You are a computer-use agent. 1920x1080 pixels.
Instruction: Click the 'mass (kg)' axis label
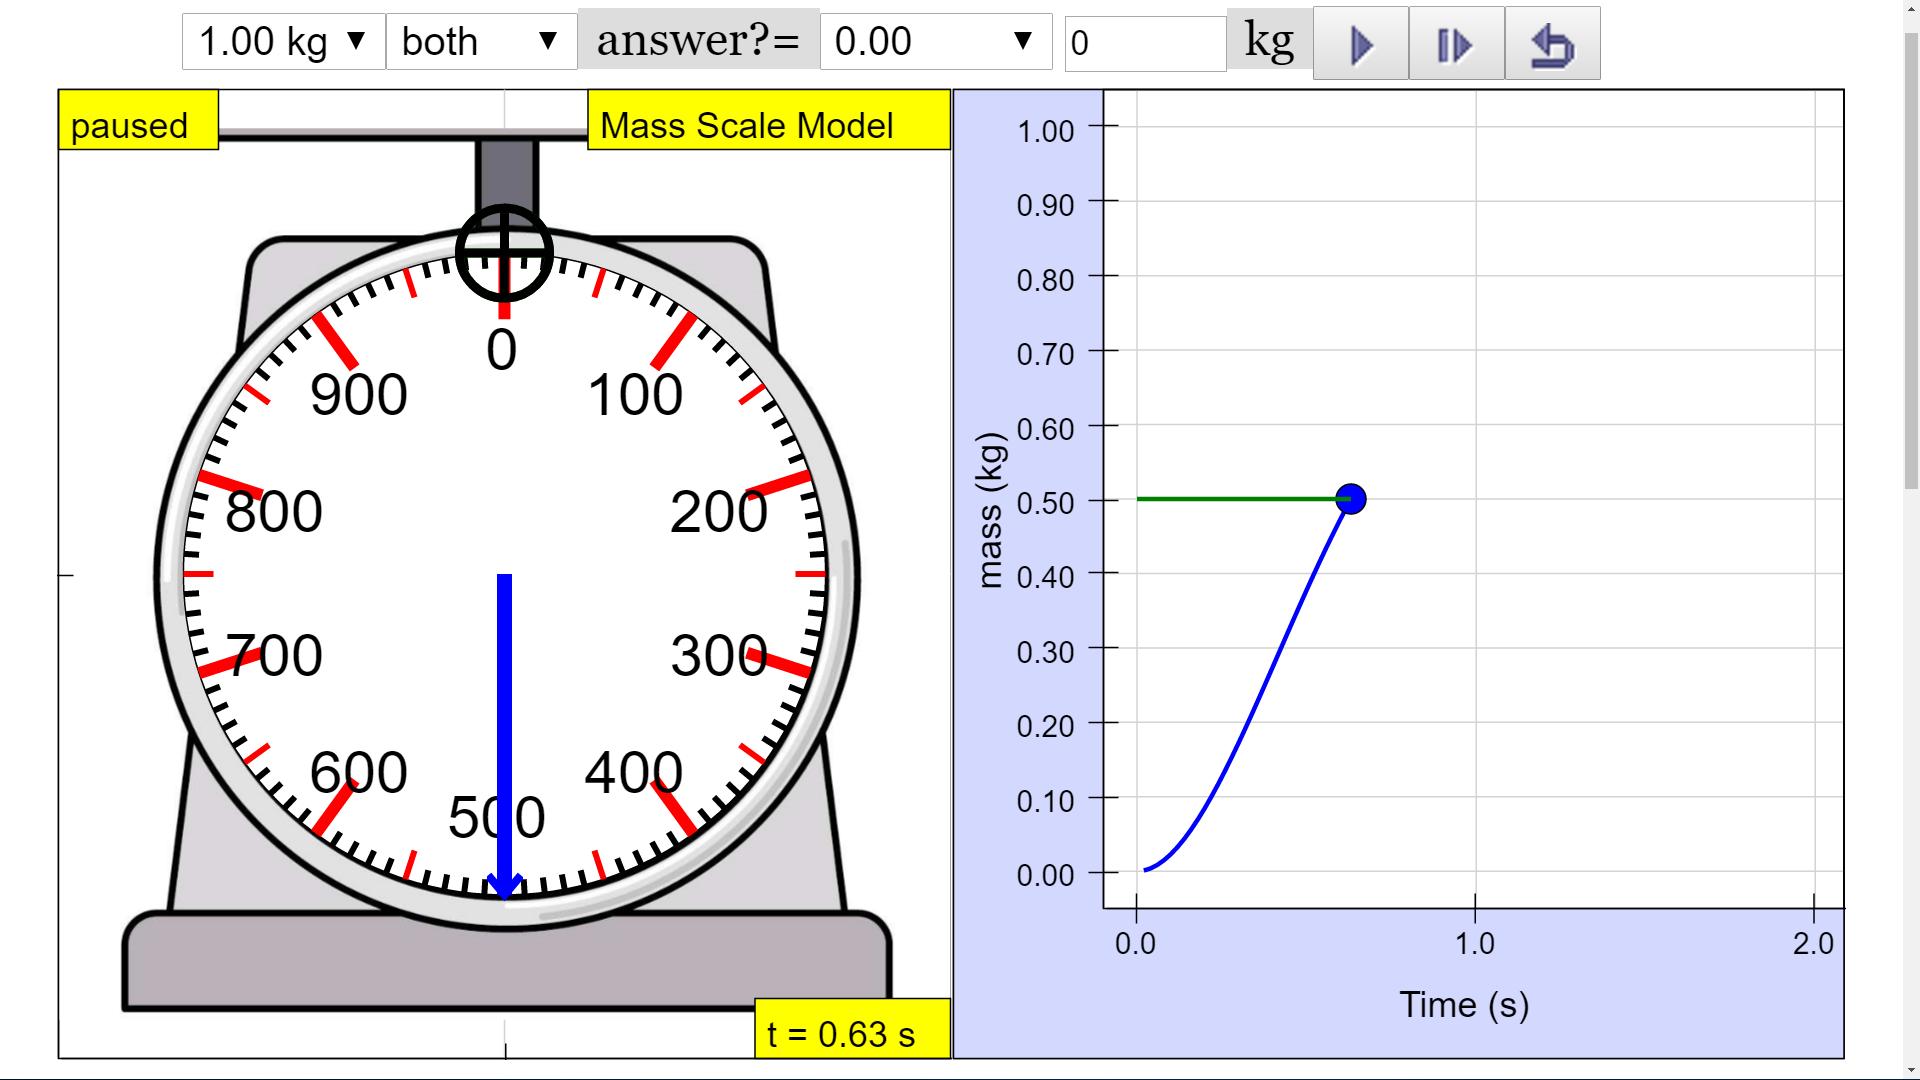click(990, 510)
